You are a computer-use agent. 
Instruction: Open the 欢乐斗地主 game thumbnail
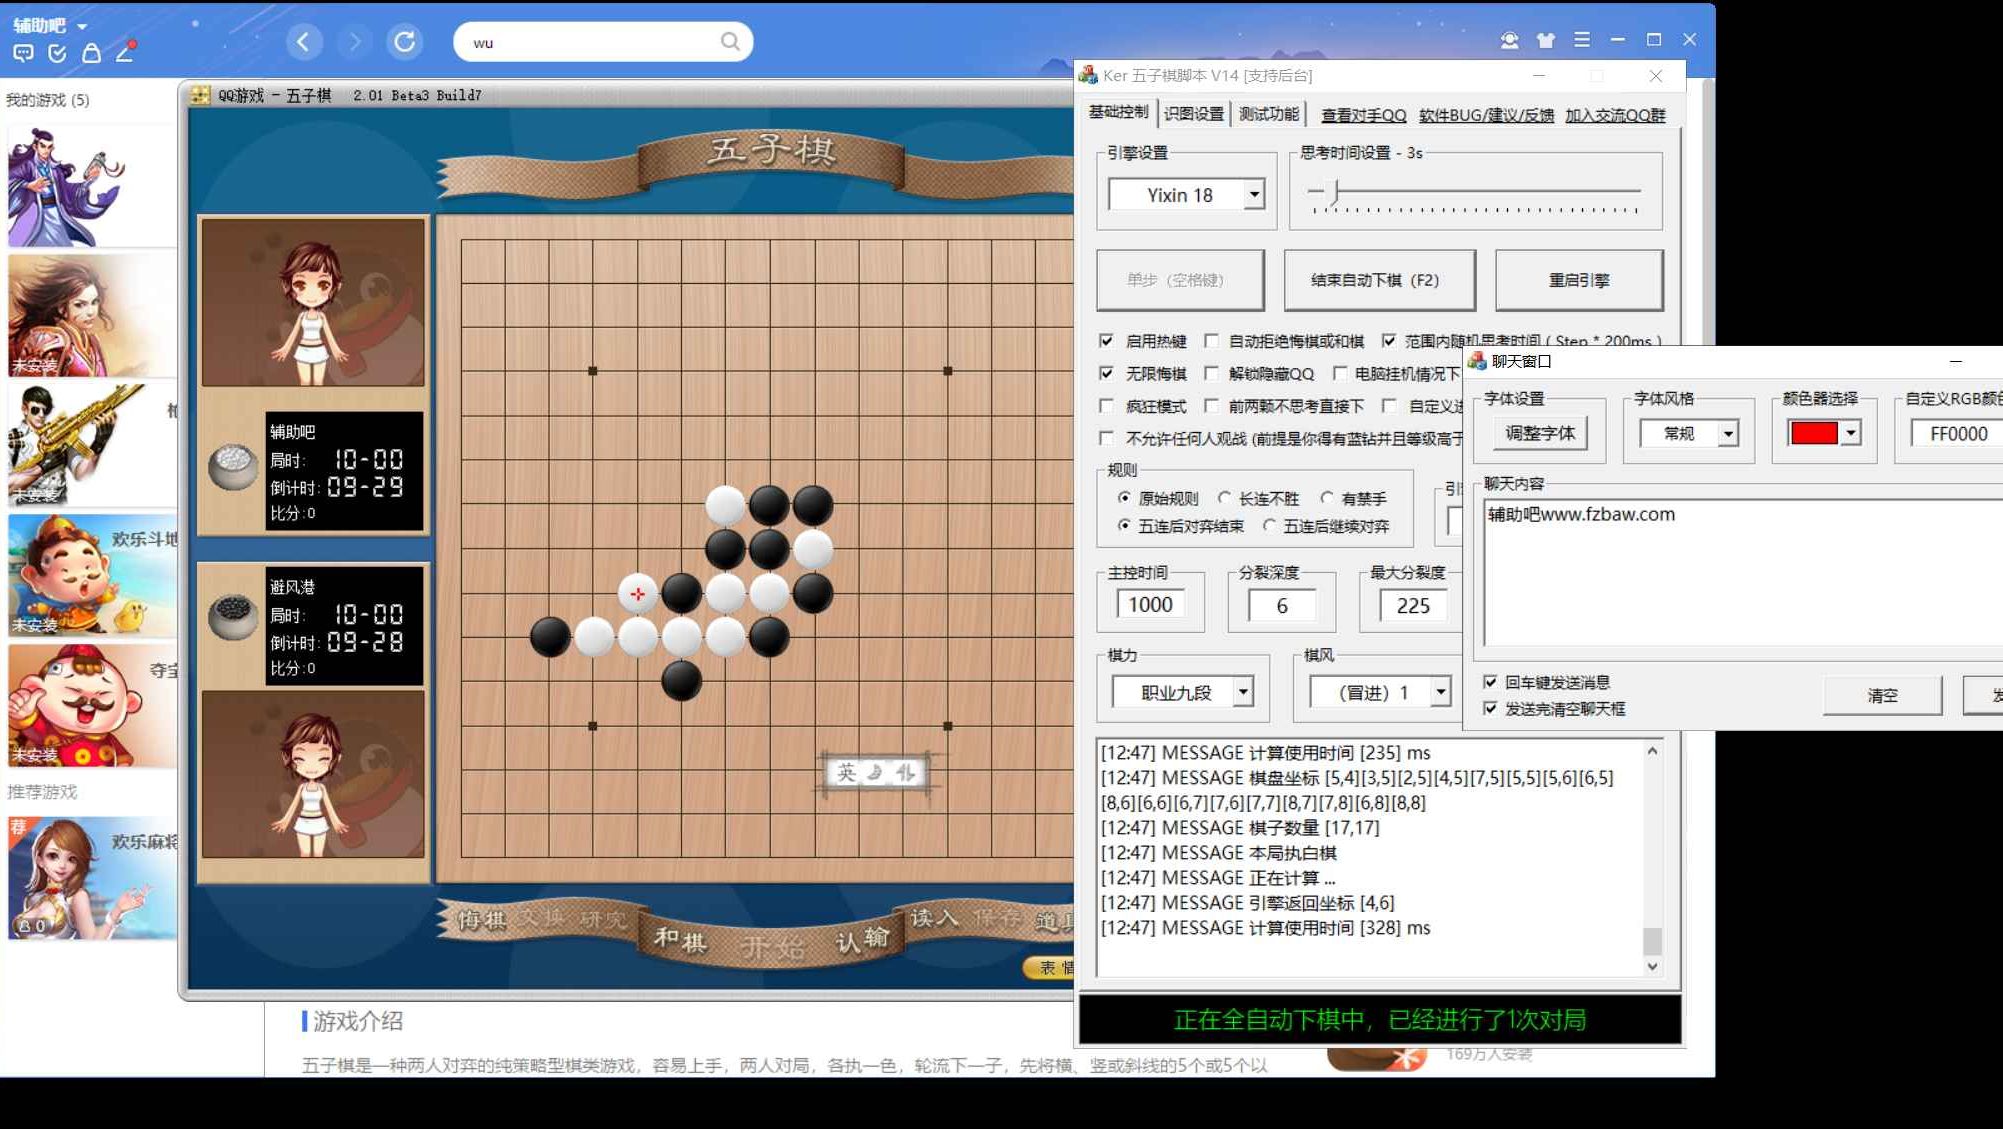pos(92,575)
